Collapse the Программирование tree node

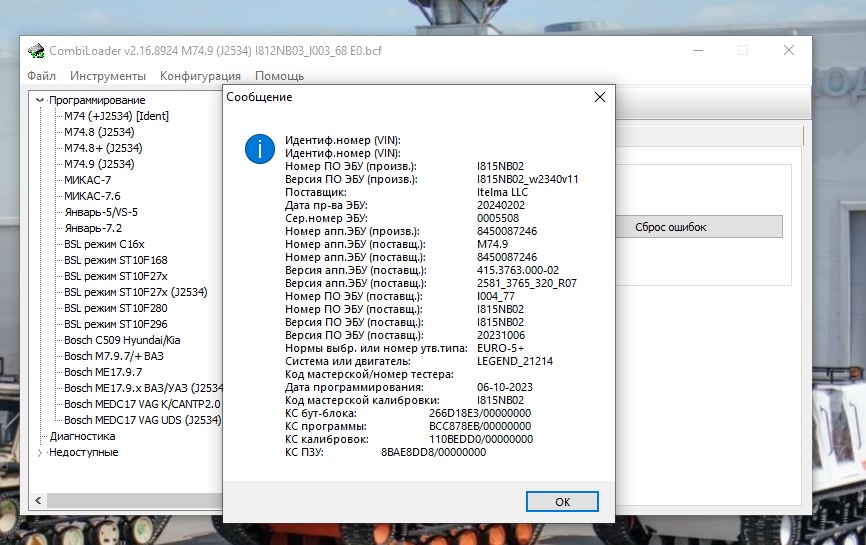click(x=40, y=100)
